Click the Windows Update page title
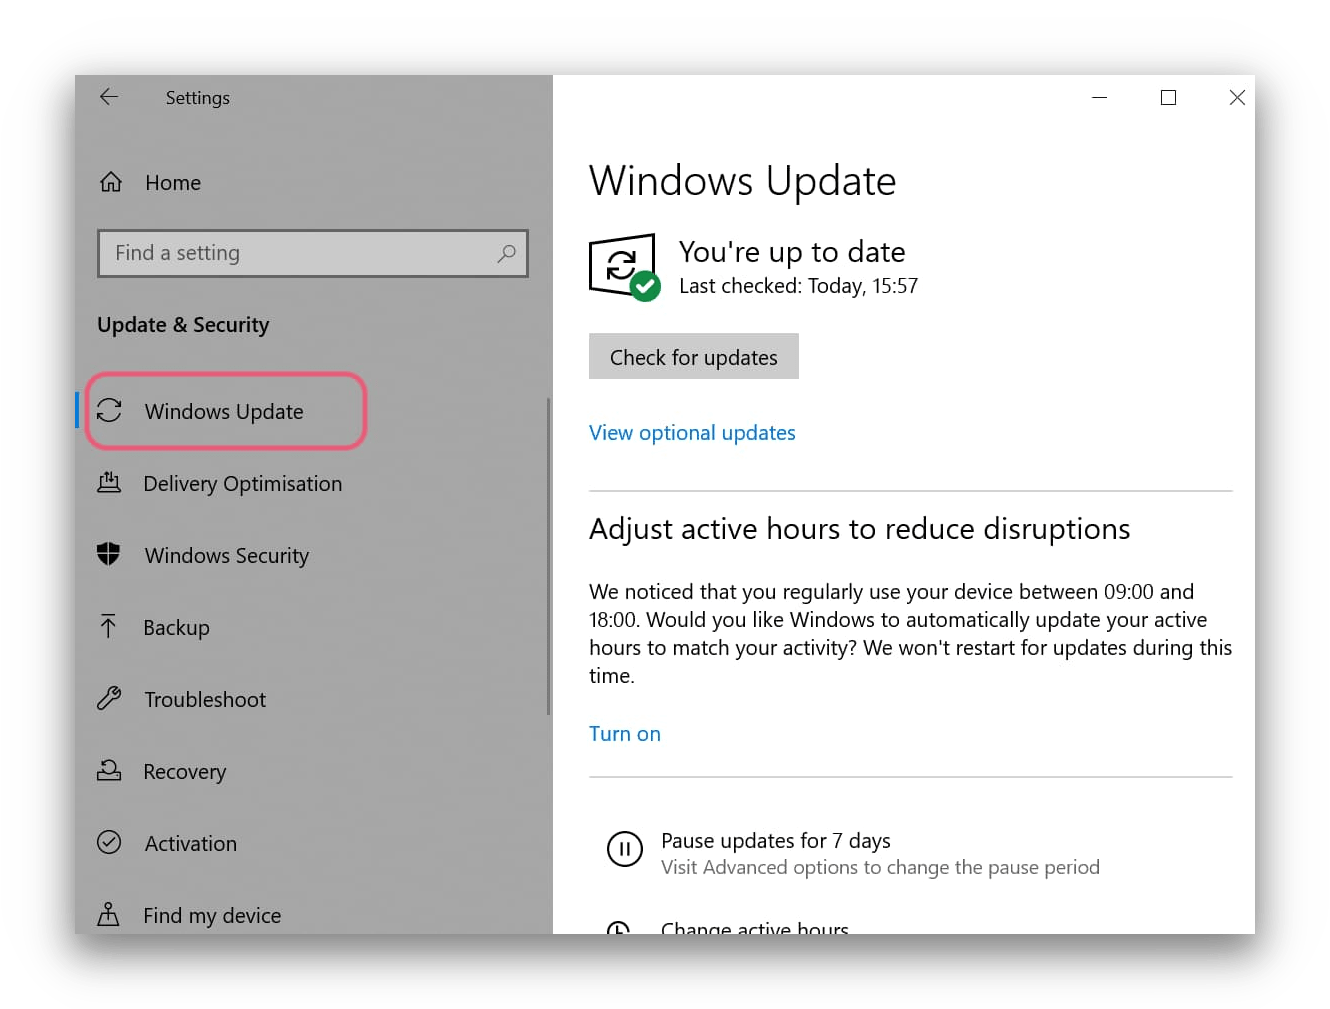Image resolution: width=1330 pixels, height=1009 pixels. (742, 181)
